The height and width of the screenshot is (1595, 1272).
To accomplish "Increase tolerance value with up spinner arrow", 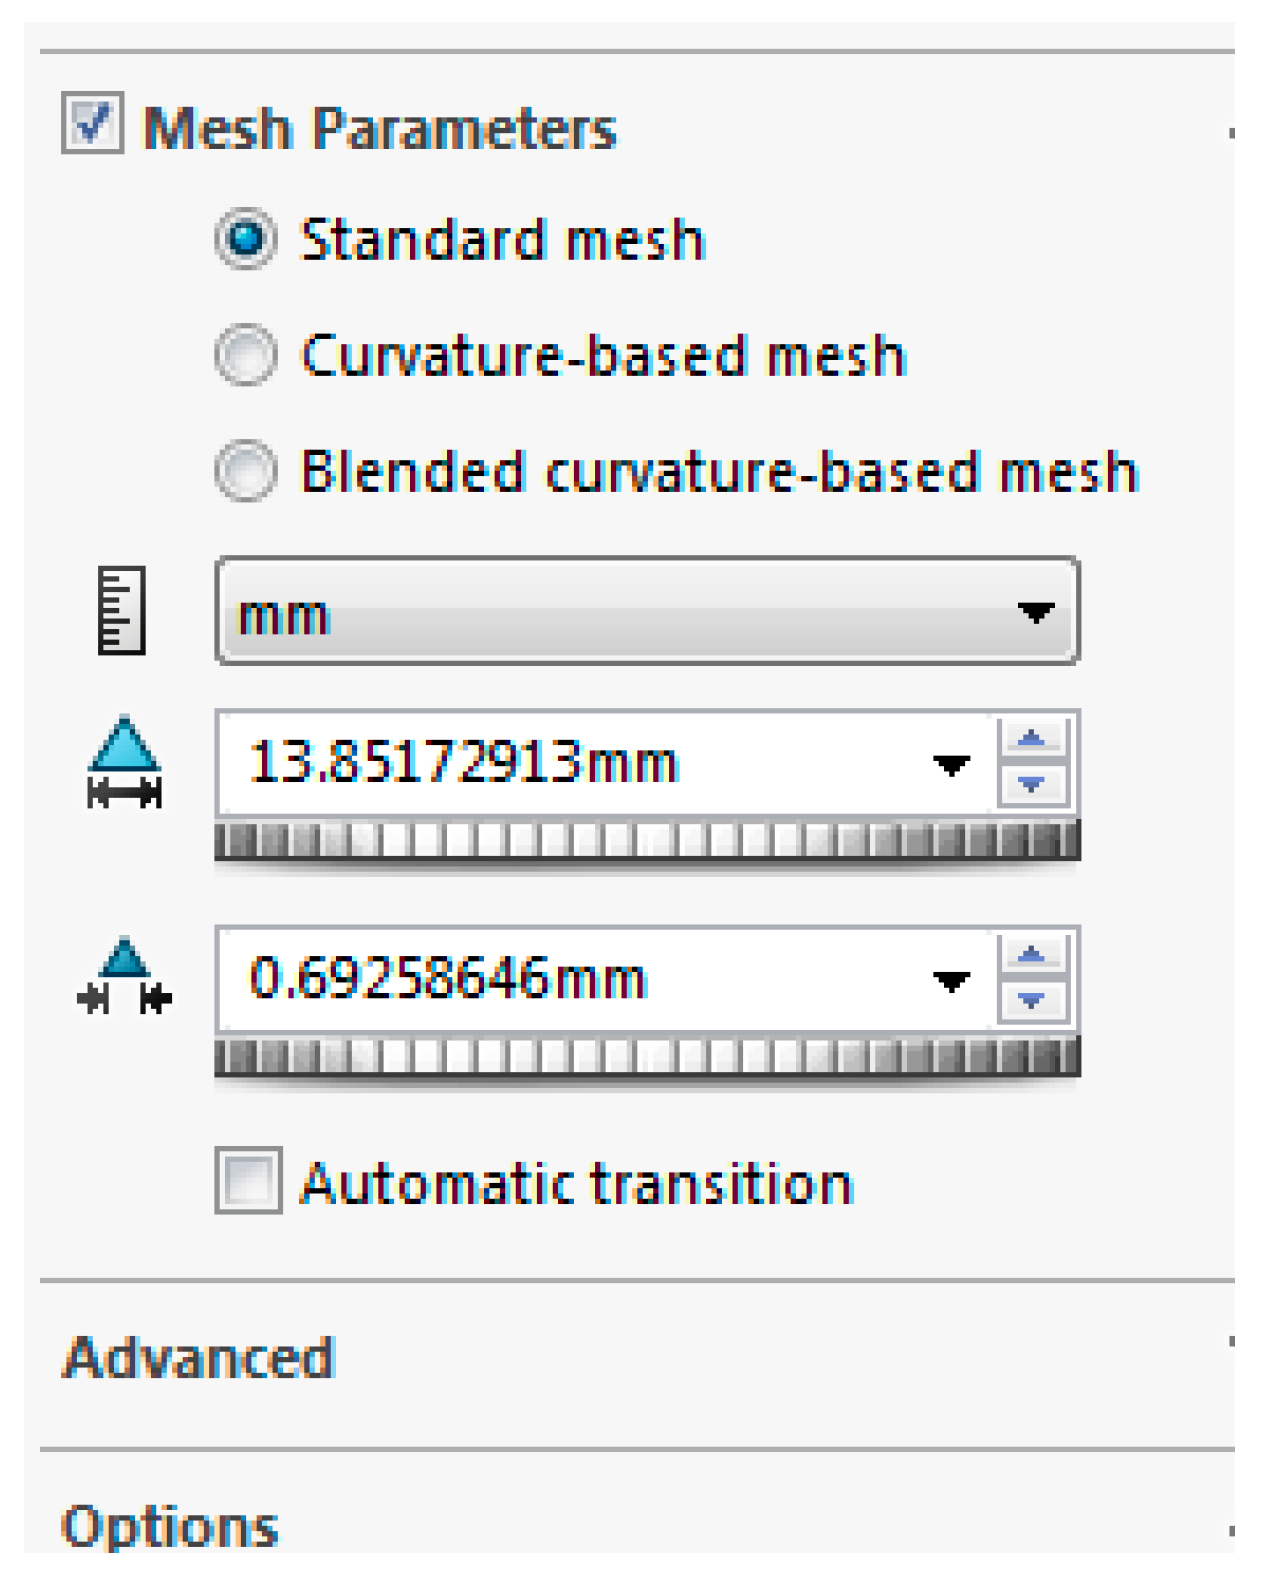I will [x=1032, y=955].
